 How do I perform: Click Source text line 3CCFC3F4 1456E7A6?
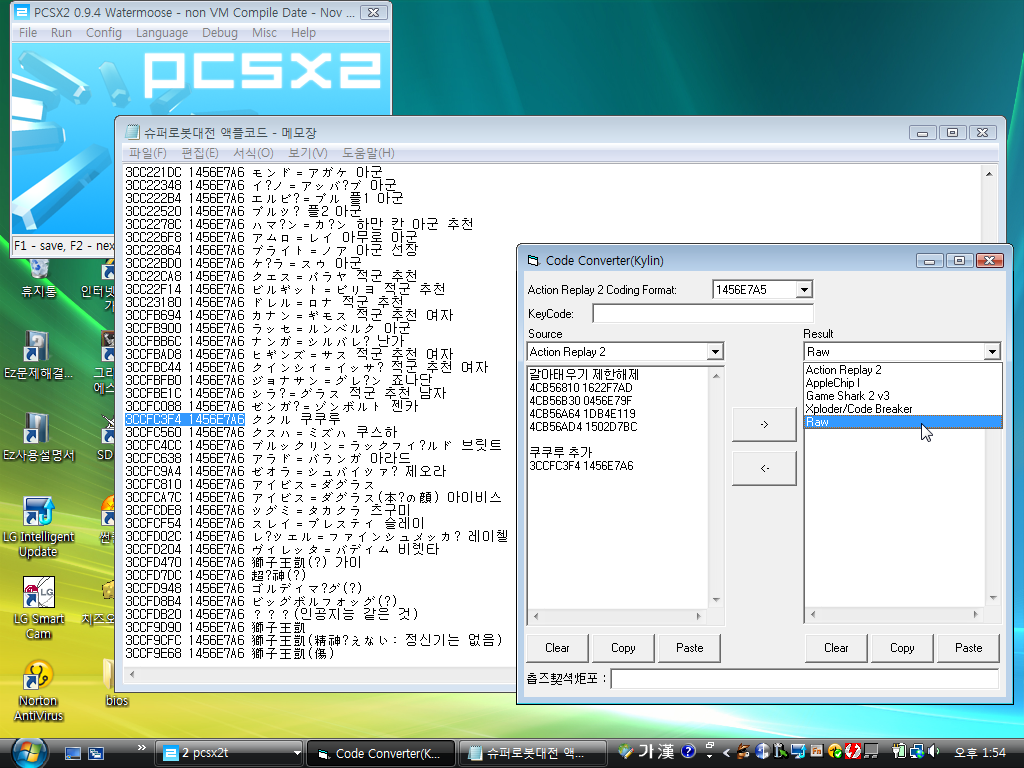(581, 466)
